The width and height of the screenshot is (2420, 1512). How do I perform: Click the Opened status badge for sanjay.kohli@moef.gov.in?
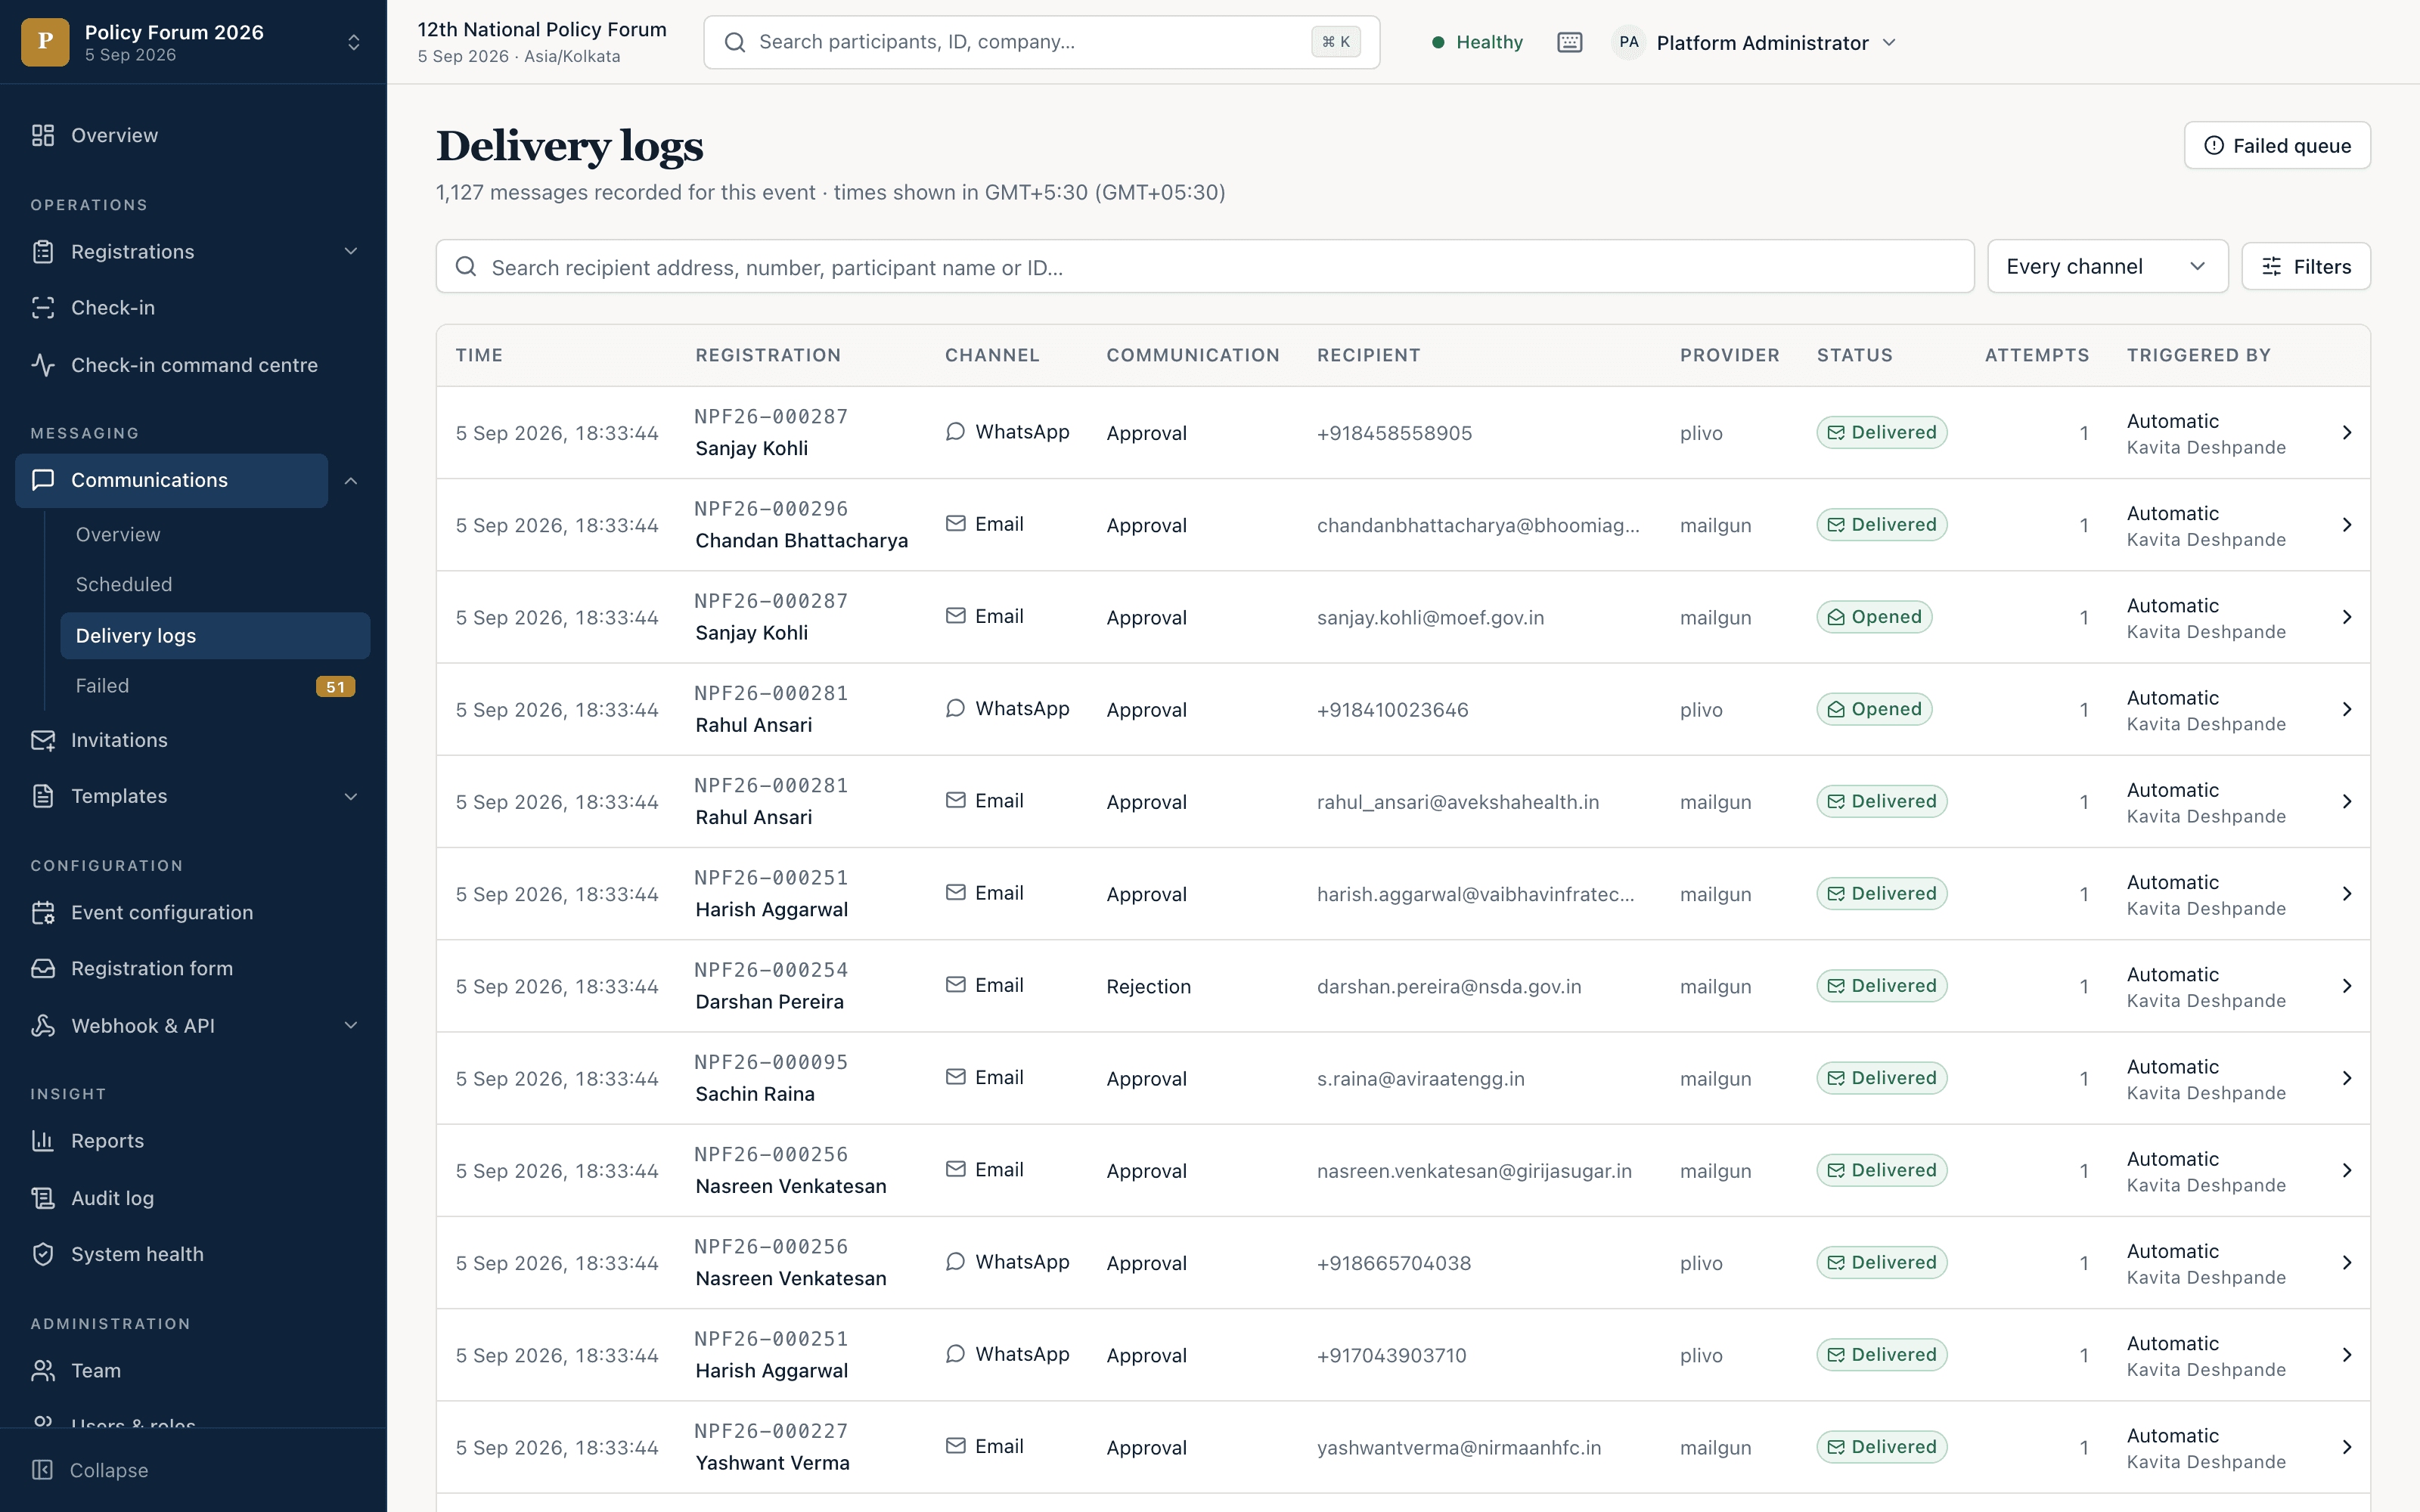(1874, 617)
